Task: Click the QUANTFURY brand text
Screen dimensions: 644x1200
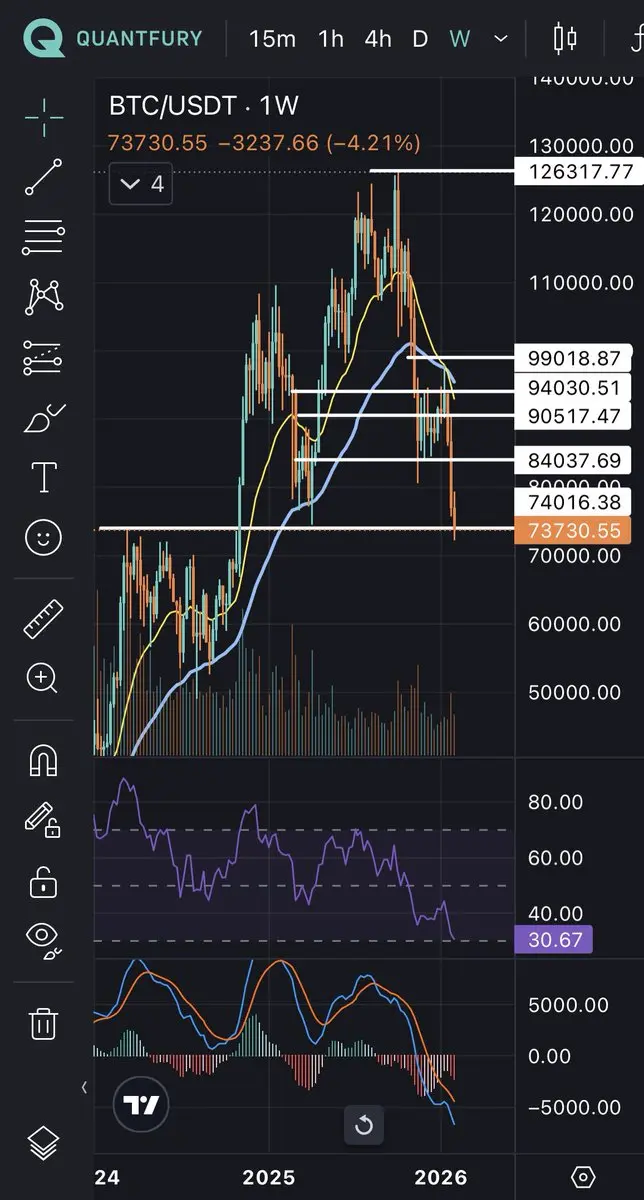Action: (139, 40)
